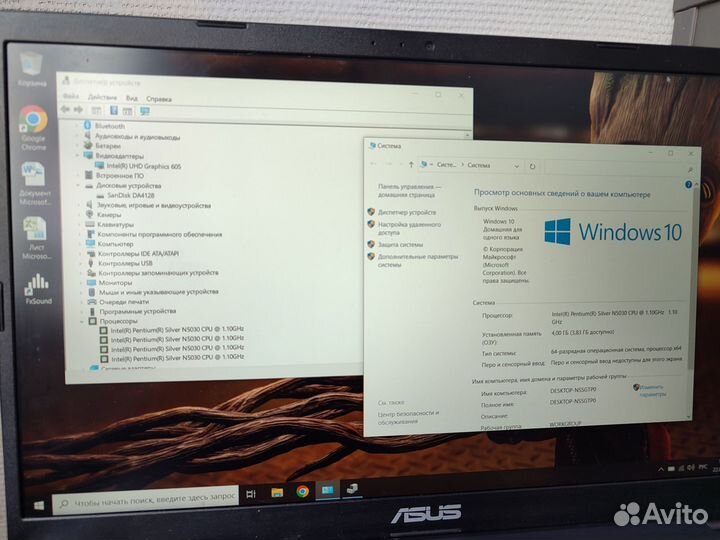
Task: Select the Очереди печати category
Action: (x=124, y=302)
